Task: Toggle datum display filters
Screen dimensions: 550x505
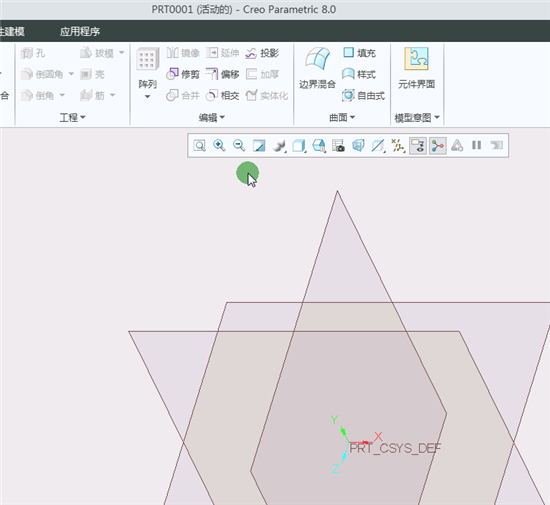Action: point(398,146)
